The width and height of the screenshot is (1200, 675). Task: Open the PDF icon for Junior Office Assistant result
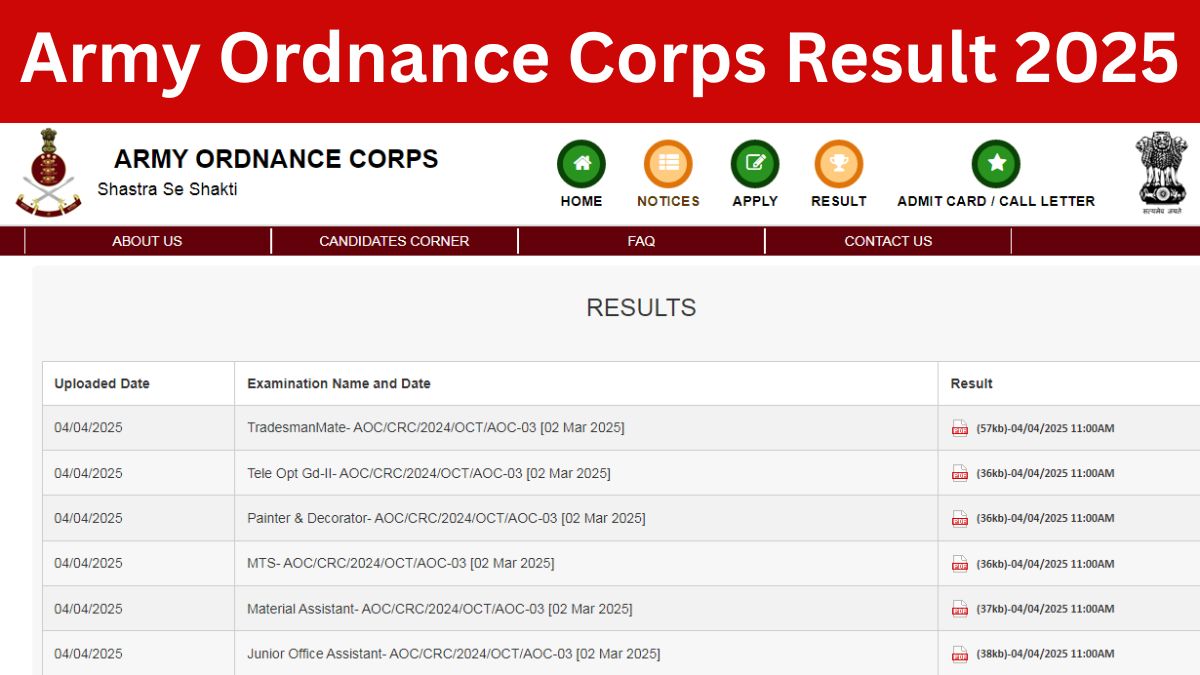[960, 653]
